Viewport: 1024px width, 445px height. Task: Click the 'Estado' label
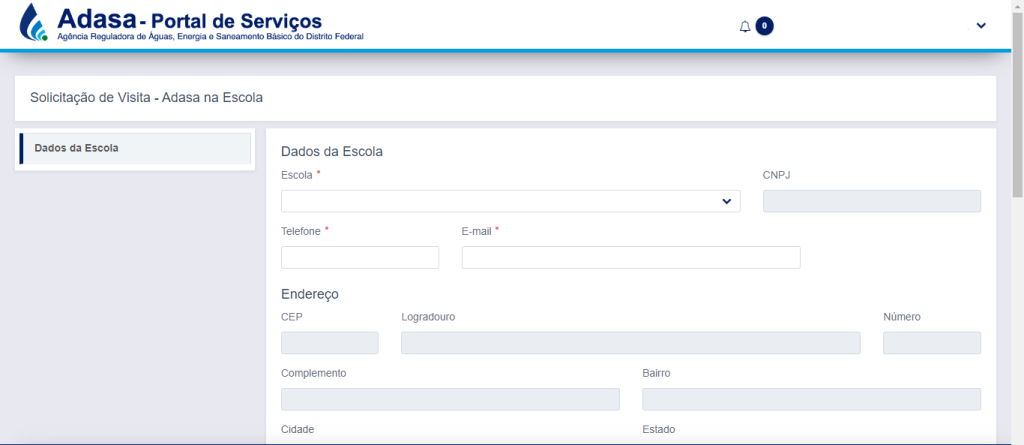pos(659,429)
